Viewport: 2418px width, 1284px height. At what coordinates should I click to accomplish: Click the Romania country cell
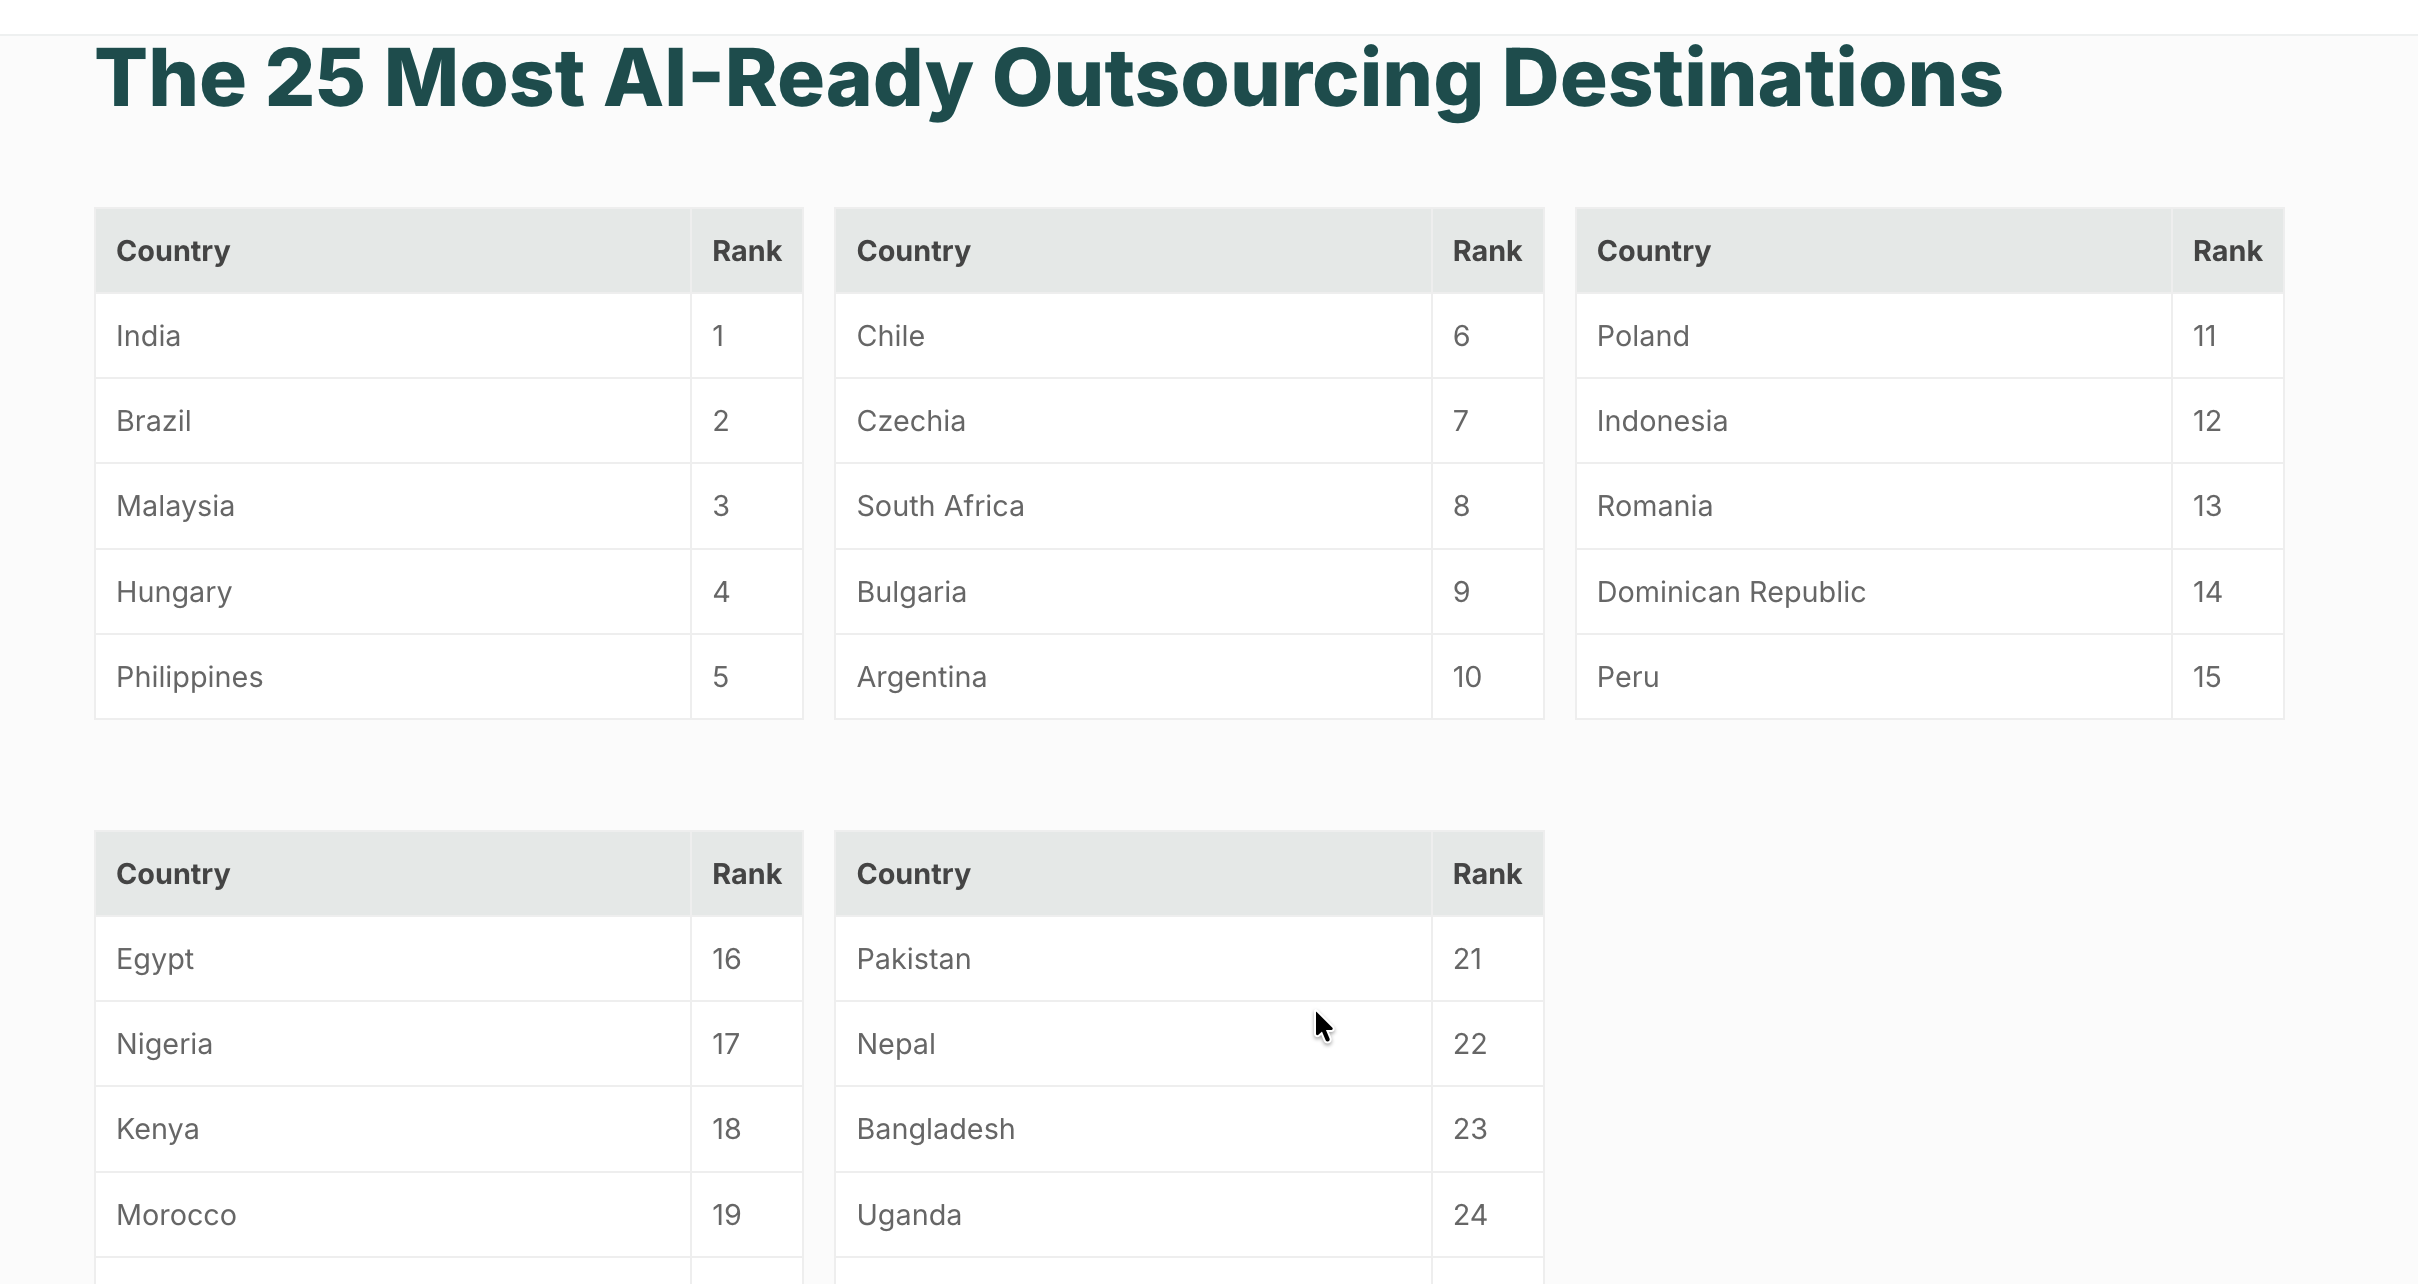1874,506
